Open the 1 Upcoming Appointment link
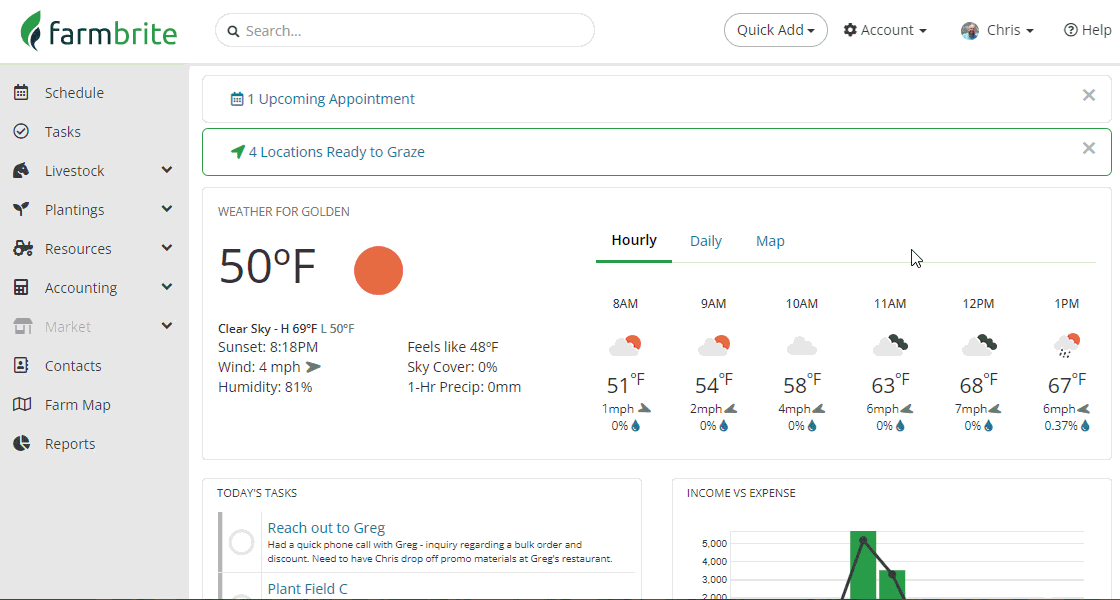1120x600 pixels. tap(331, 99)
